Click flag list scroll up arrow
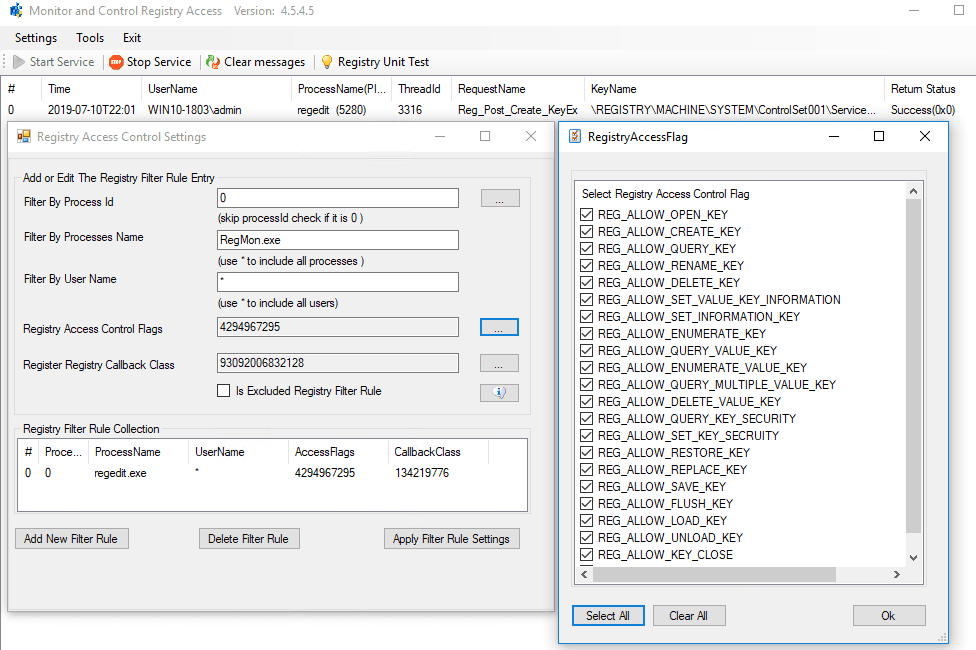 click(913, 191)
